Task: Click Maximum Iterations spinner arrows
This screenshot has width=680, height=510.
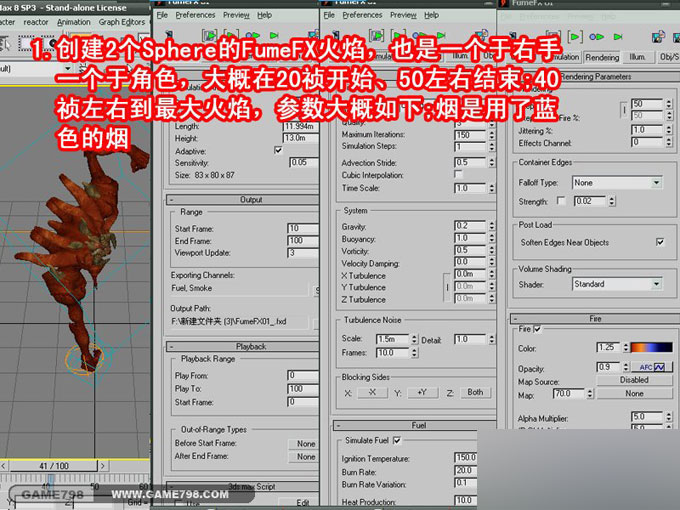Action: coord(491,135)
